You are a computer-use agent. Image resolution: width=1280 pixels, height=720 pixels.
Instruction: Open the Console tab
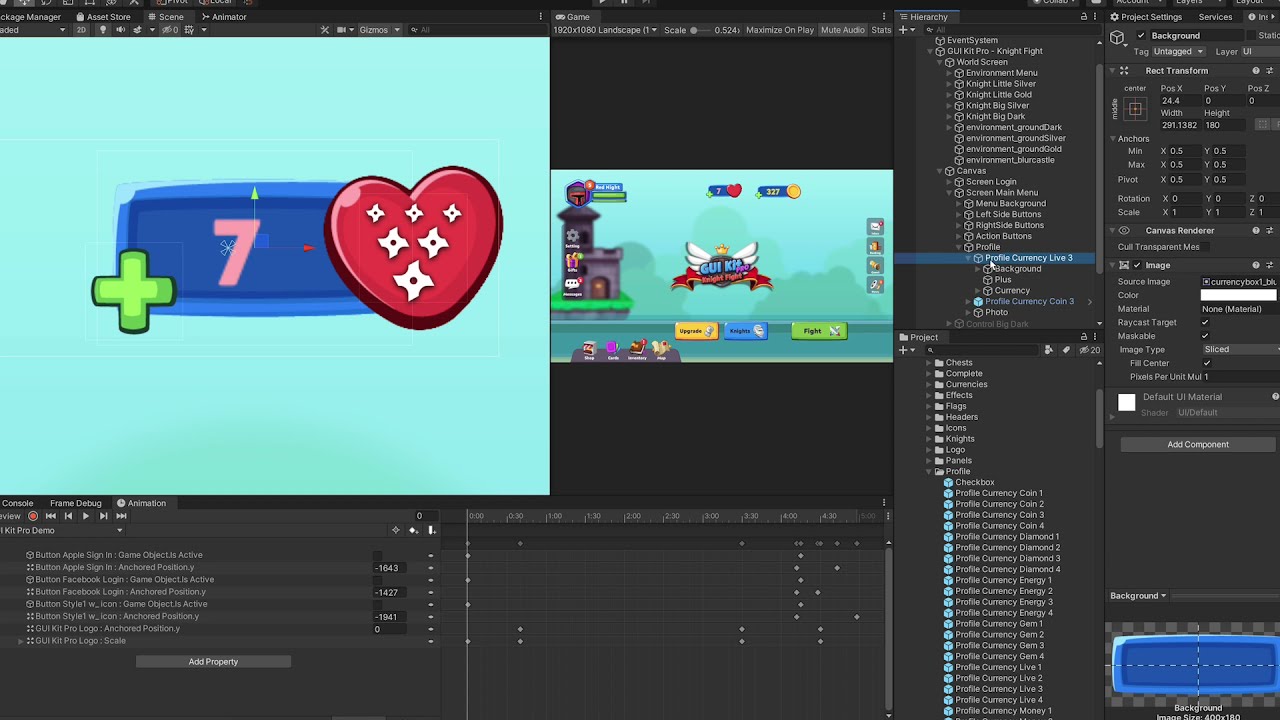click(17, 503)
